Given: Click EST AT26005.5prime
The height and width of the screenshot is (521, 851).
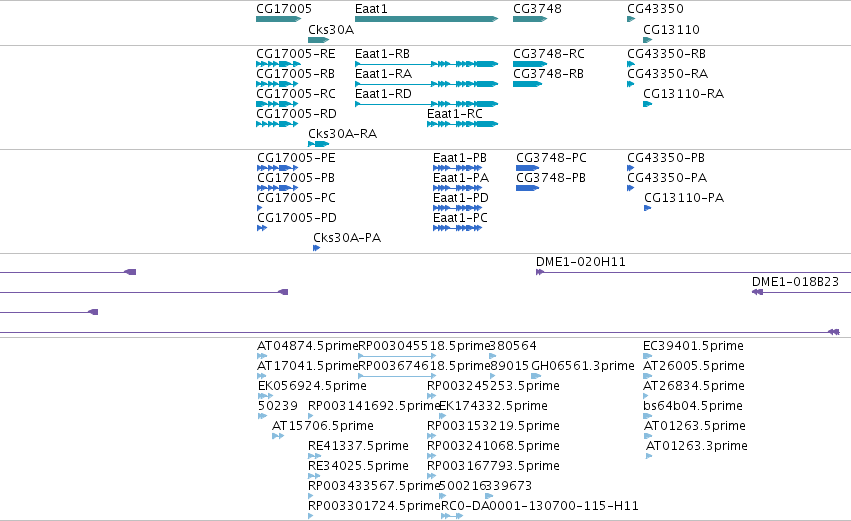Looking at the screenshot, I should (647, 376).
